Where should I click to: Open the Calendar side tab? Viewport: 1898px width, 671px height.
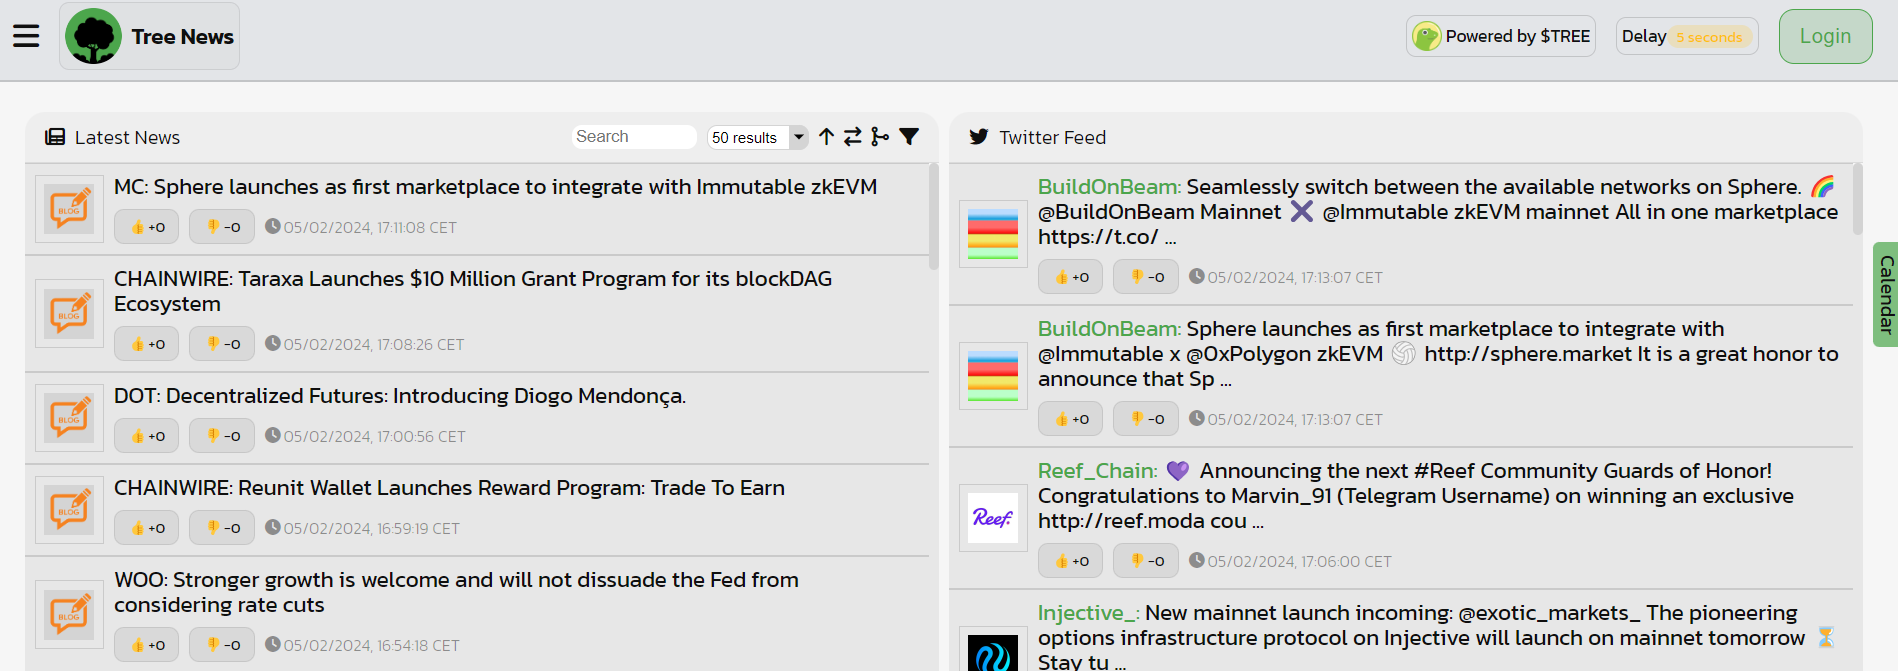tap(1886, 294)
